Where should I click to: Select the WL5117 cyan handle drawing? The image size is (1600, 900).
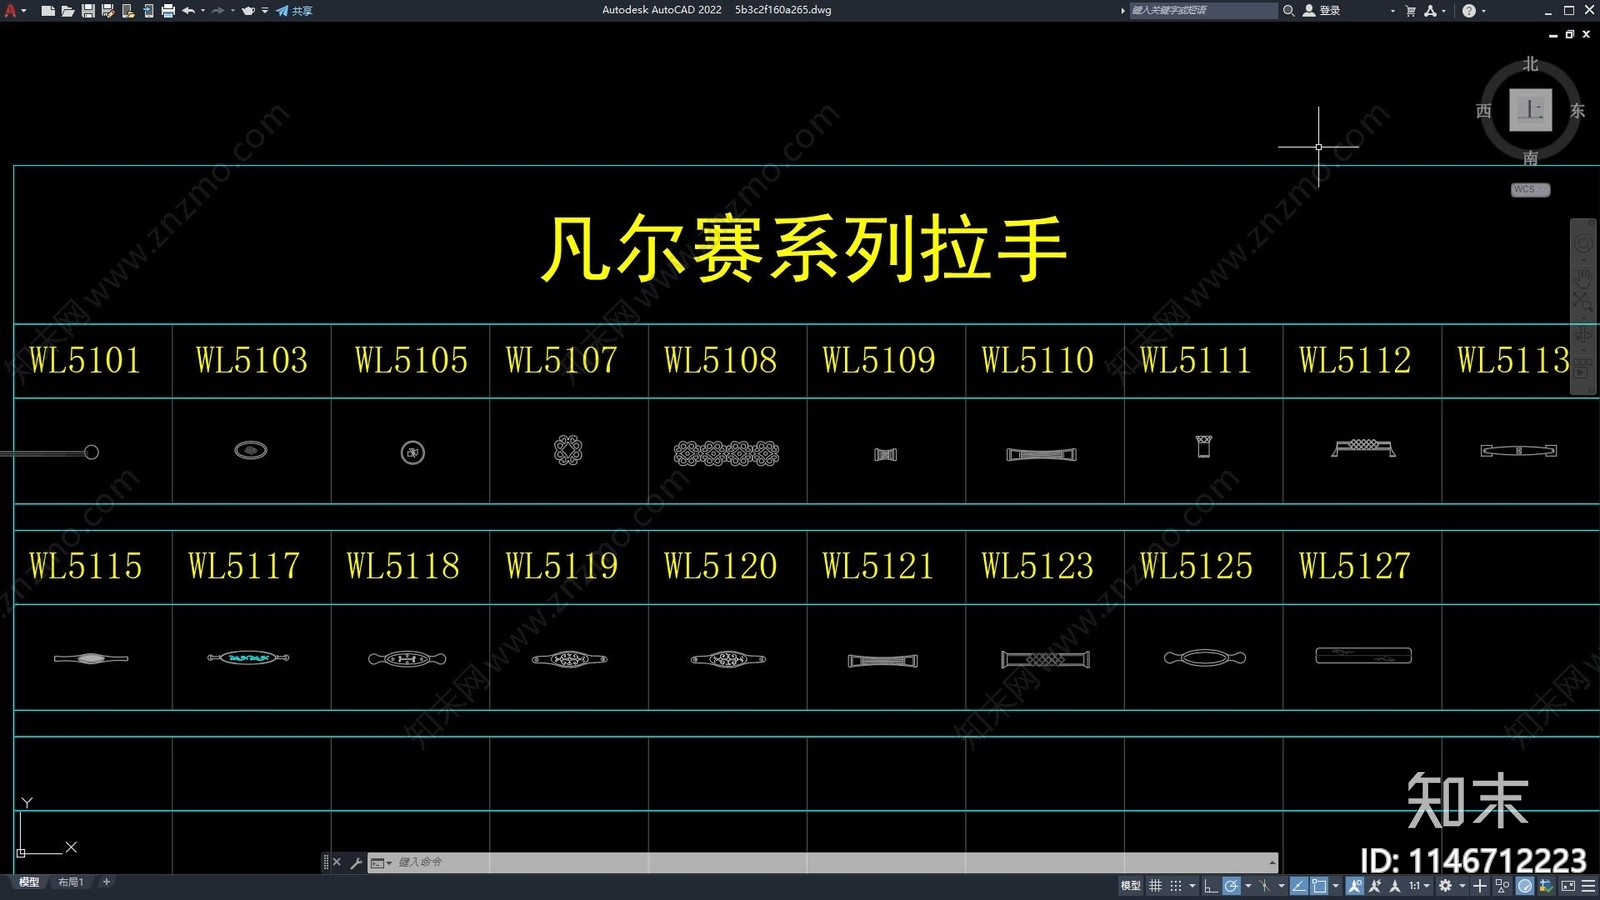click(x=248, y=658)
